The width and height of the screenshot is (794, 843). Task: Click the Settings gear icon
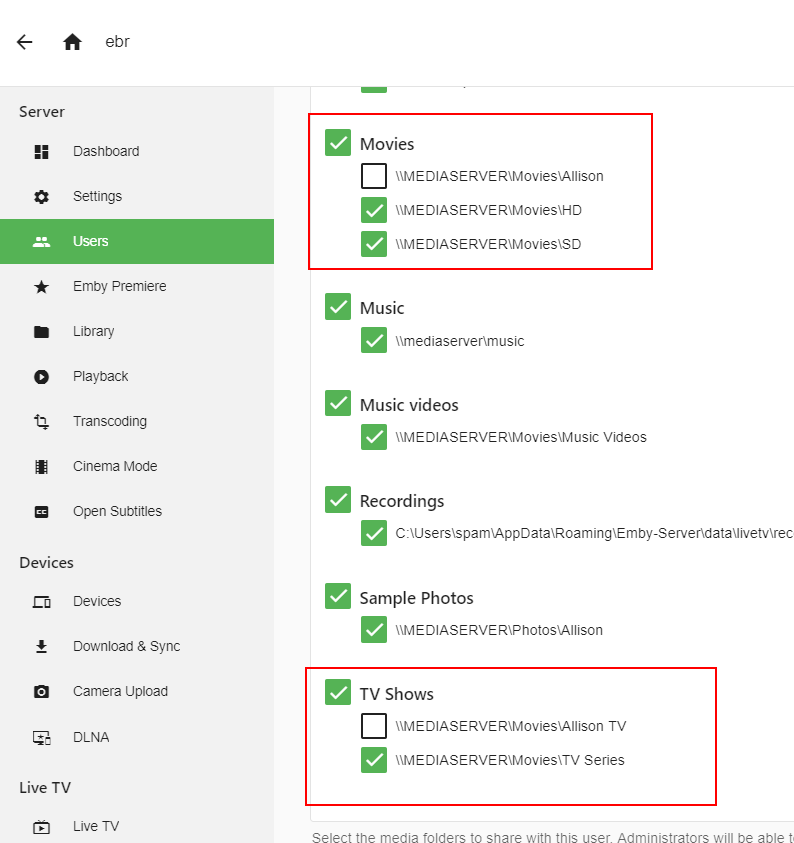click(x=41, y=197)
